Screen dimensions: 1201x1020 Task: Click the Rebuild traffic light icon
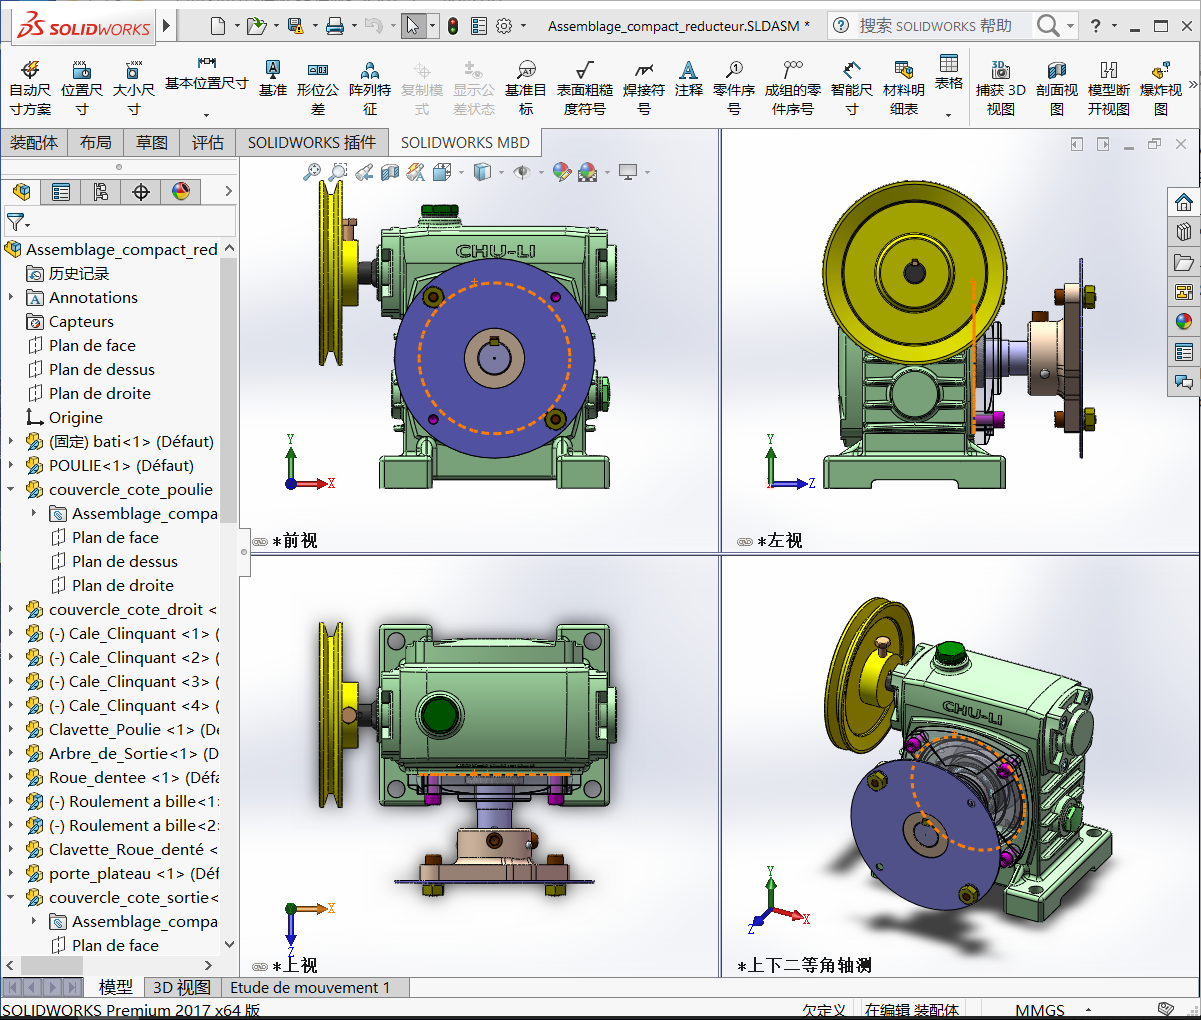click(x=453, y=26)
